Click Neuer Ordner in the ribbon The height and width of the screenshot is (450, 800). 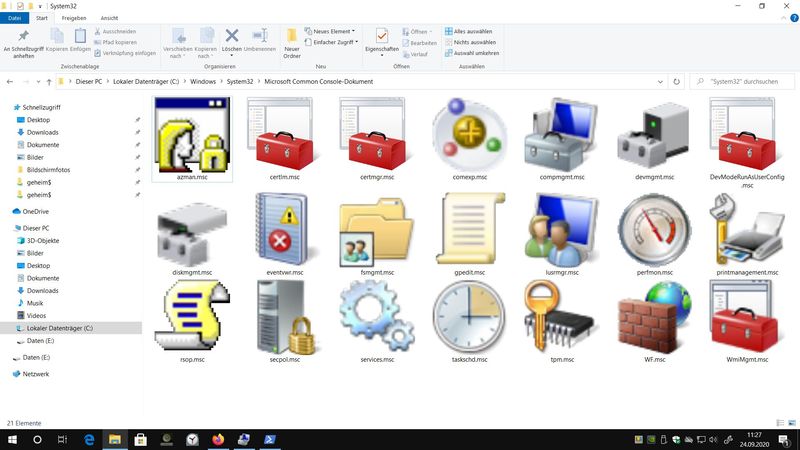292,43
